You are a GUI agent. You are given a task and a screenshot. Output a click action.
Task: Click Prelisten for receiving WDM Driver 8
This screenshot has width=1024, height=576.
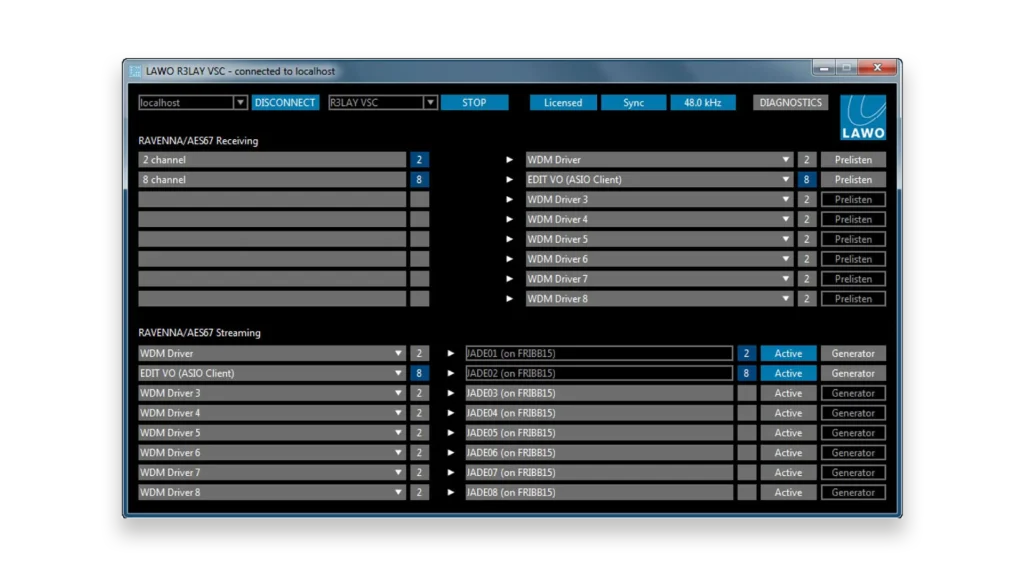853,299
